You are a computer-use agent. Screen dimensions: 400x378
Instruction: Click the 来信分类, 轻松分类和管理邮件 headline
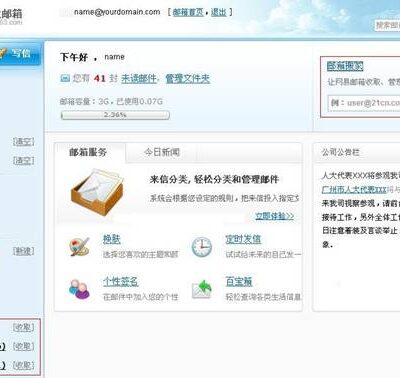(x=214, y=179)
